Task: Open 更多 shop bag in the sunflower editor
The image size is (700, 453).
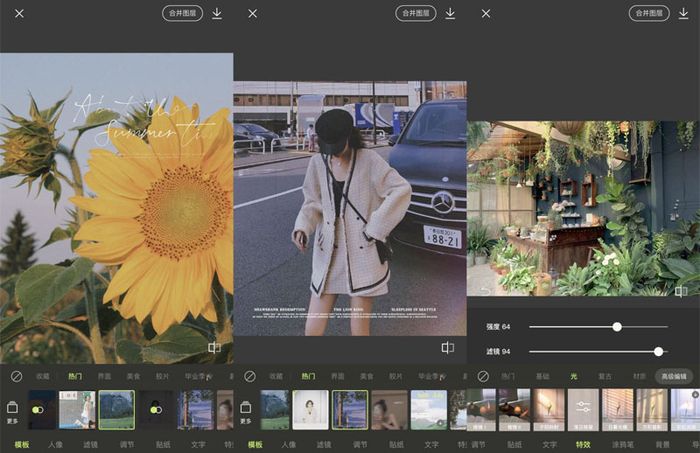Action: 12,412
